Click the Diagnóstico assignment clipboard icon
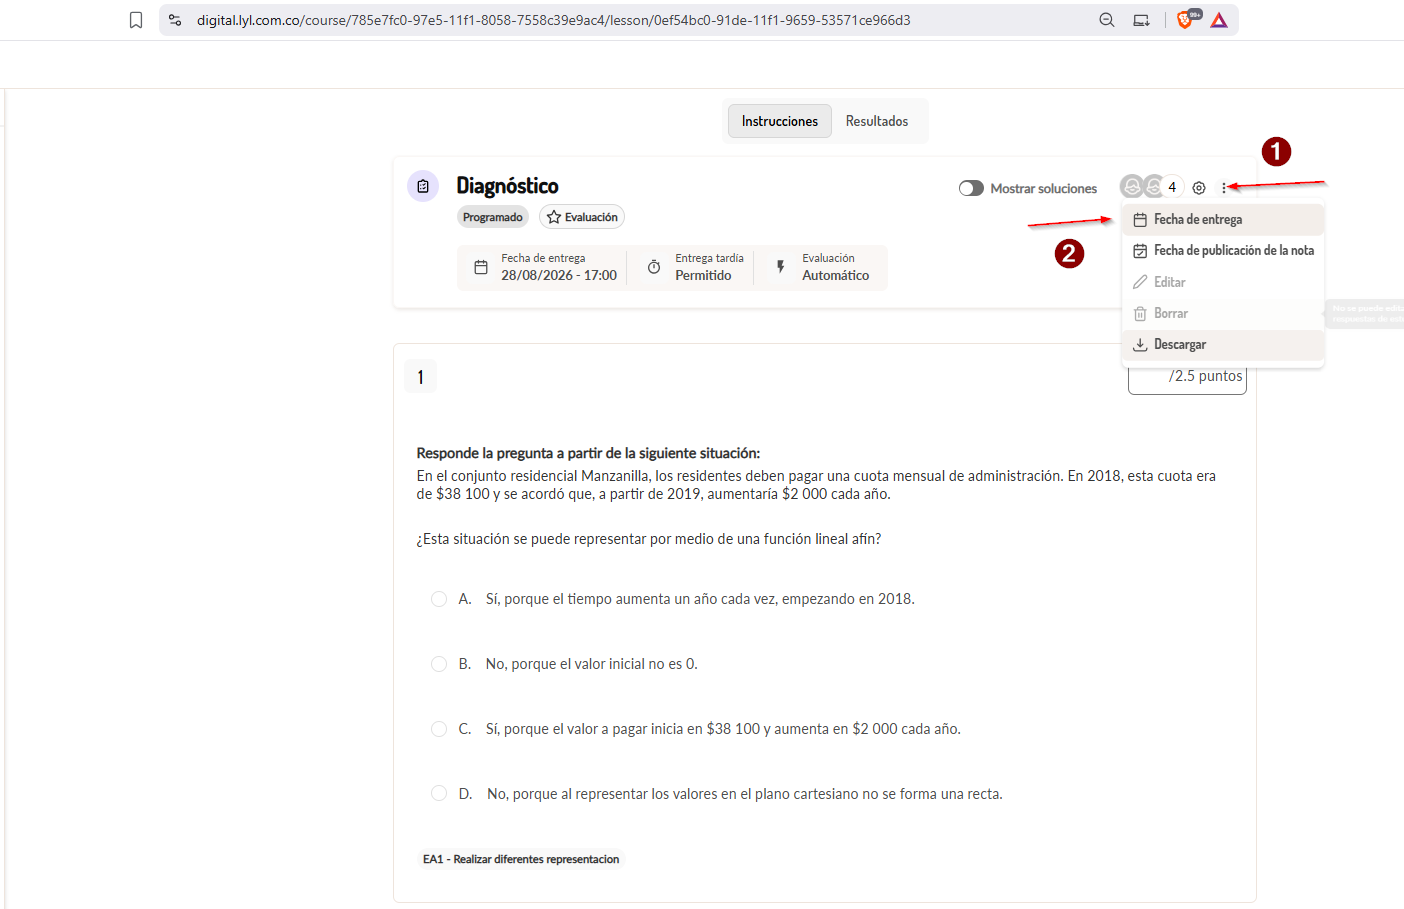This screenshot has height=909, width=1404. 423,186
